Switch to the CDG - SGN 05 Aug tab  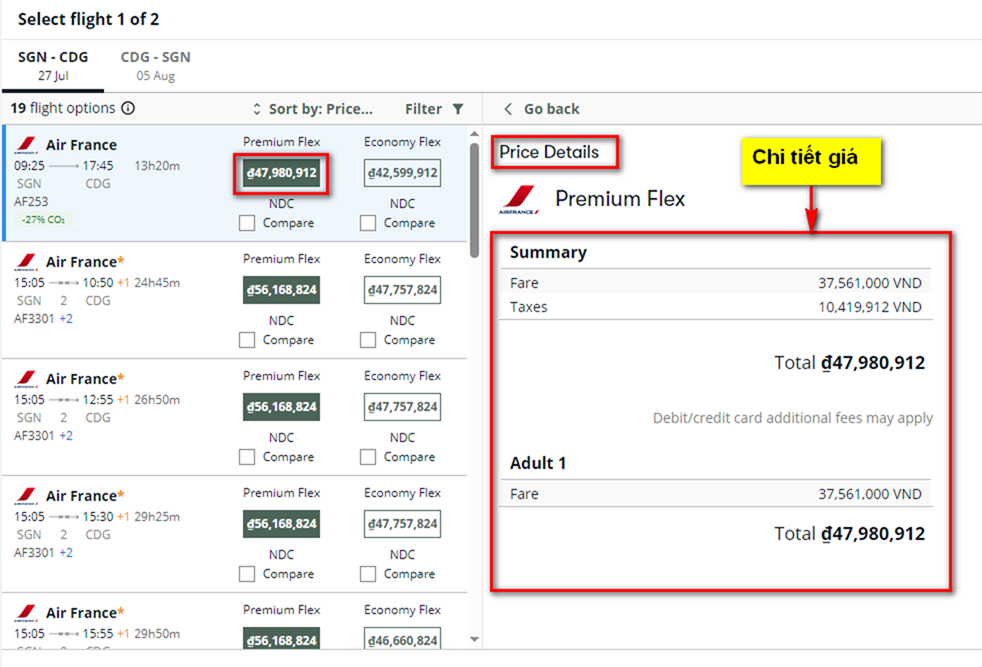point(155,66)
